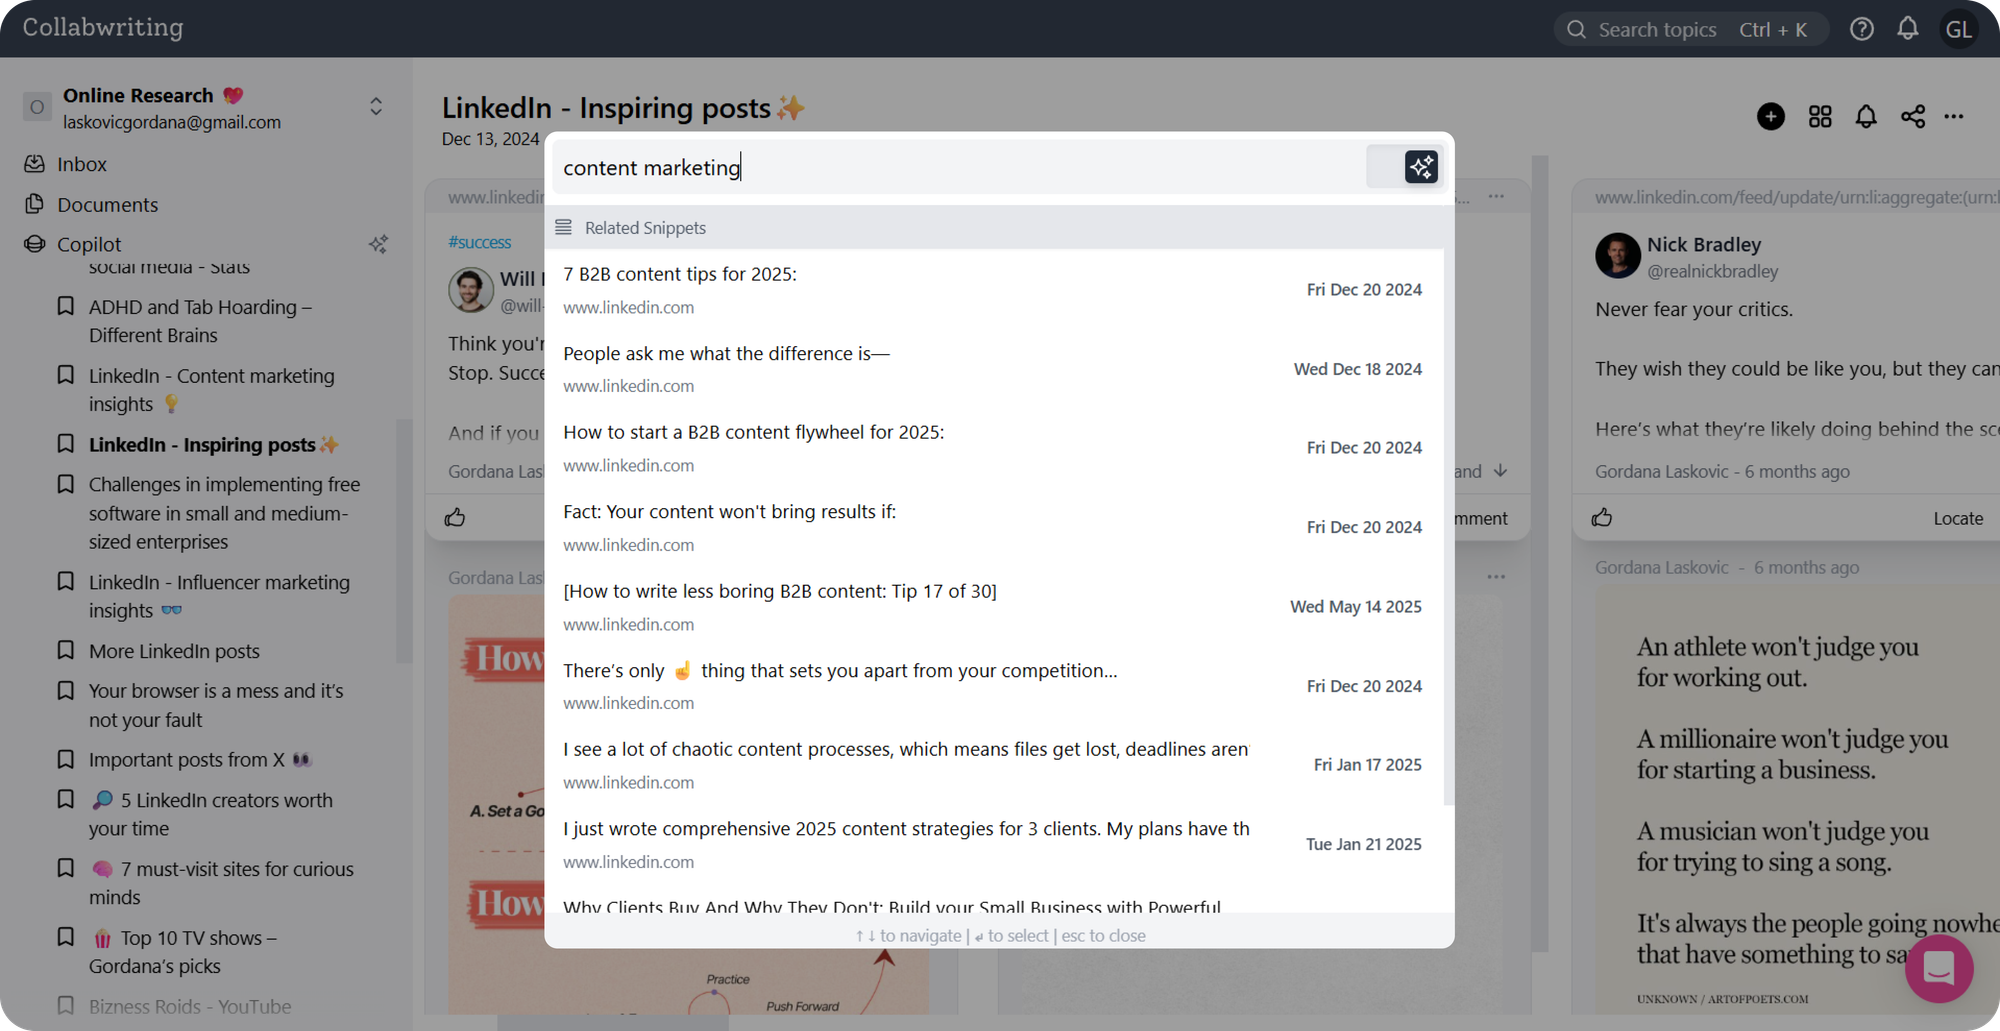The width and height of the screenshot is (2000, 1031).
Task: Open "More LinkedIn posts" topic
Action: click(x=174, y=651)
